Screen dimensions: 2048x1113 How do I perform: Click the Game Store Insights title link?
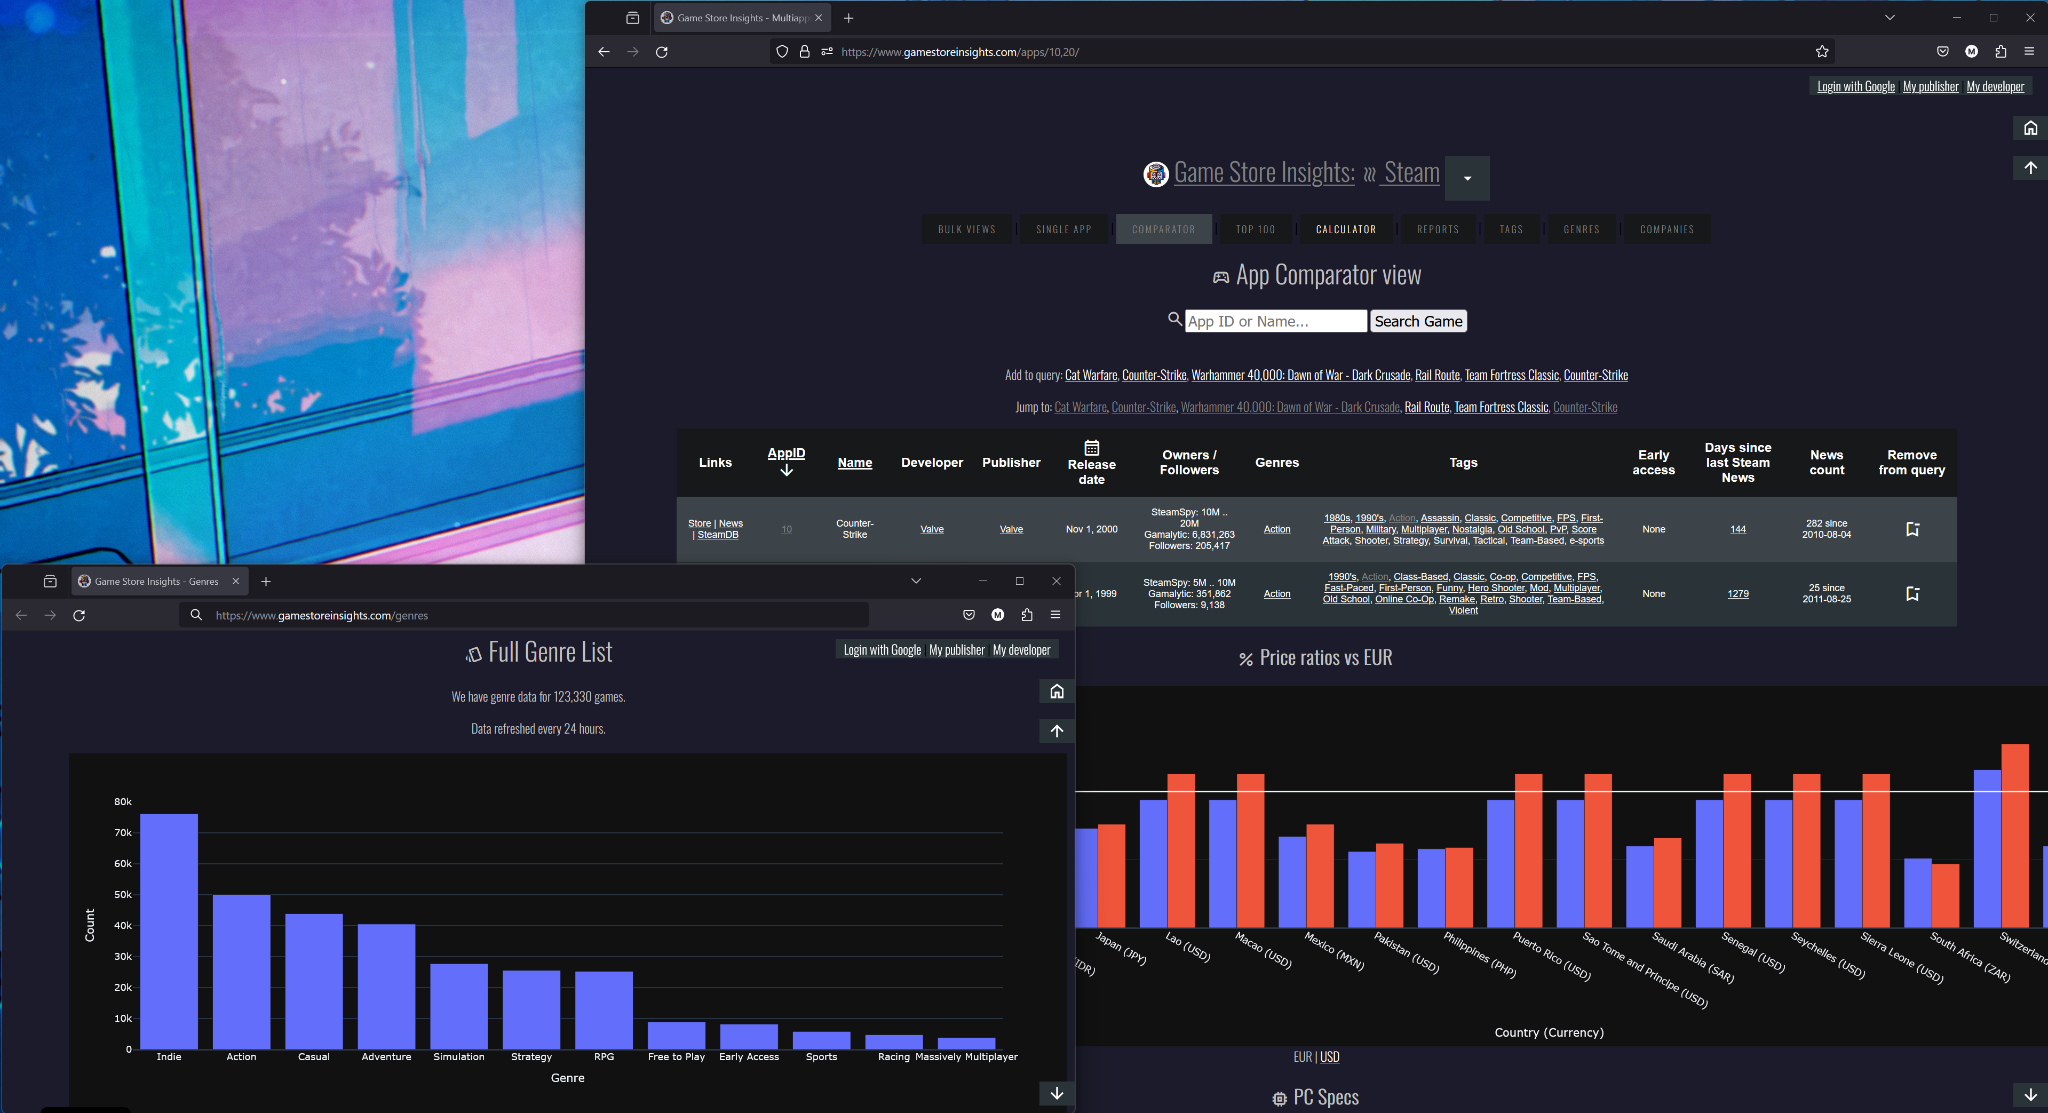[x=1264, y=173]
